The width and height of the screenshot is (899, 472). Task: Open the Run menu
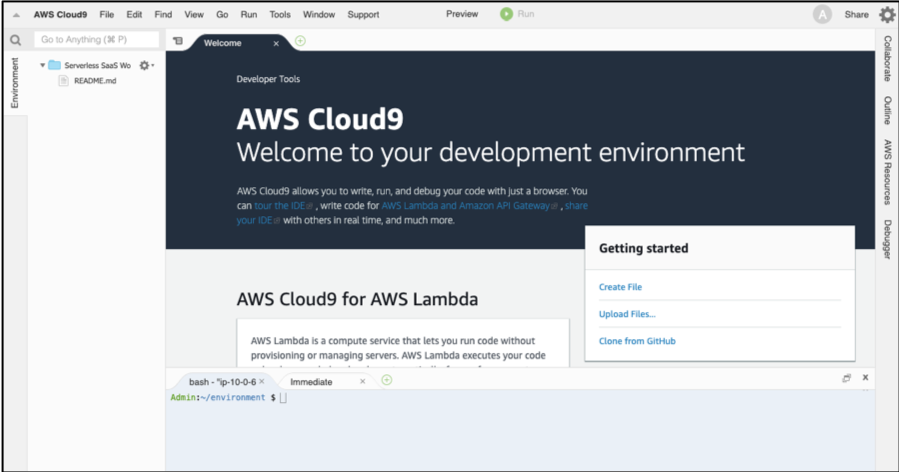(249, 14)
